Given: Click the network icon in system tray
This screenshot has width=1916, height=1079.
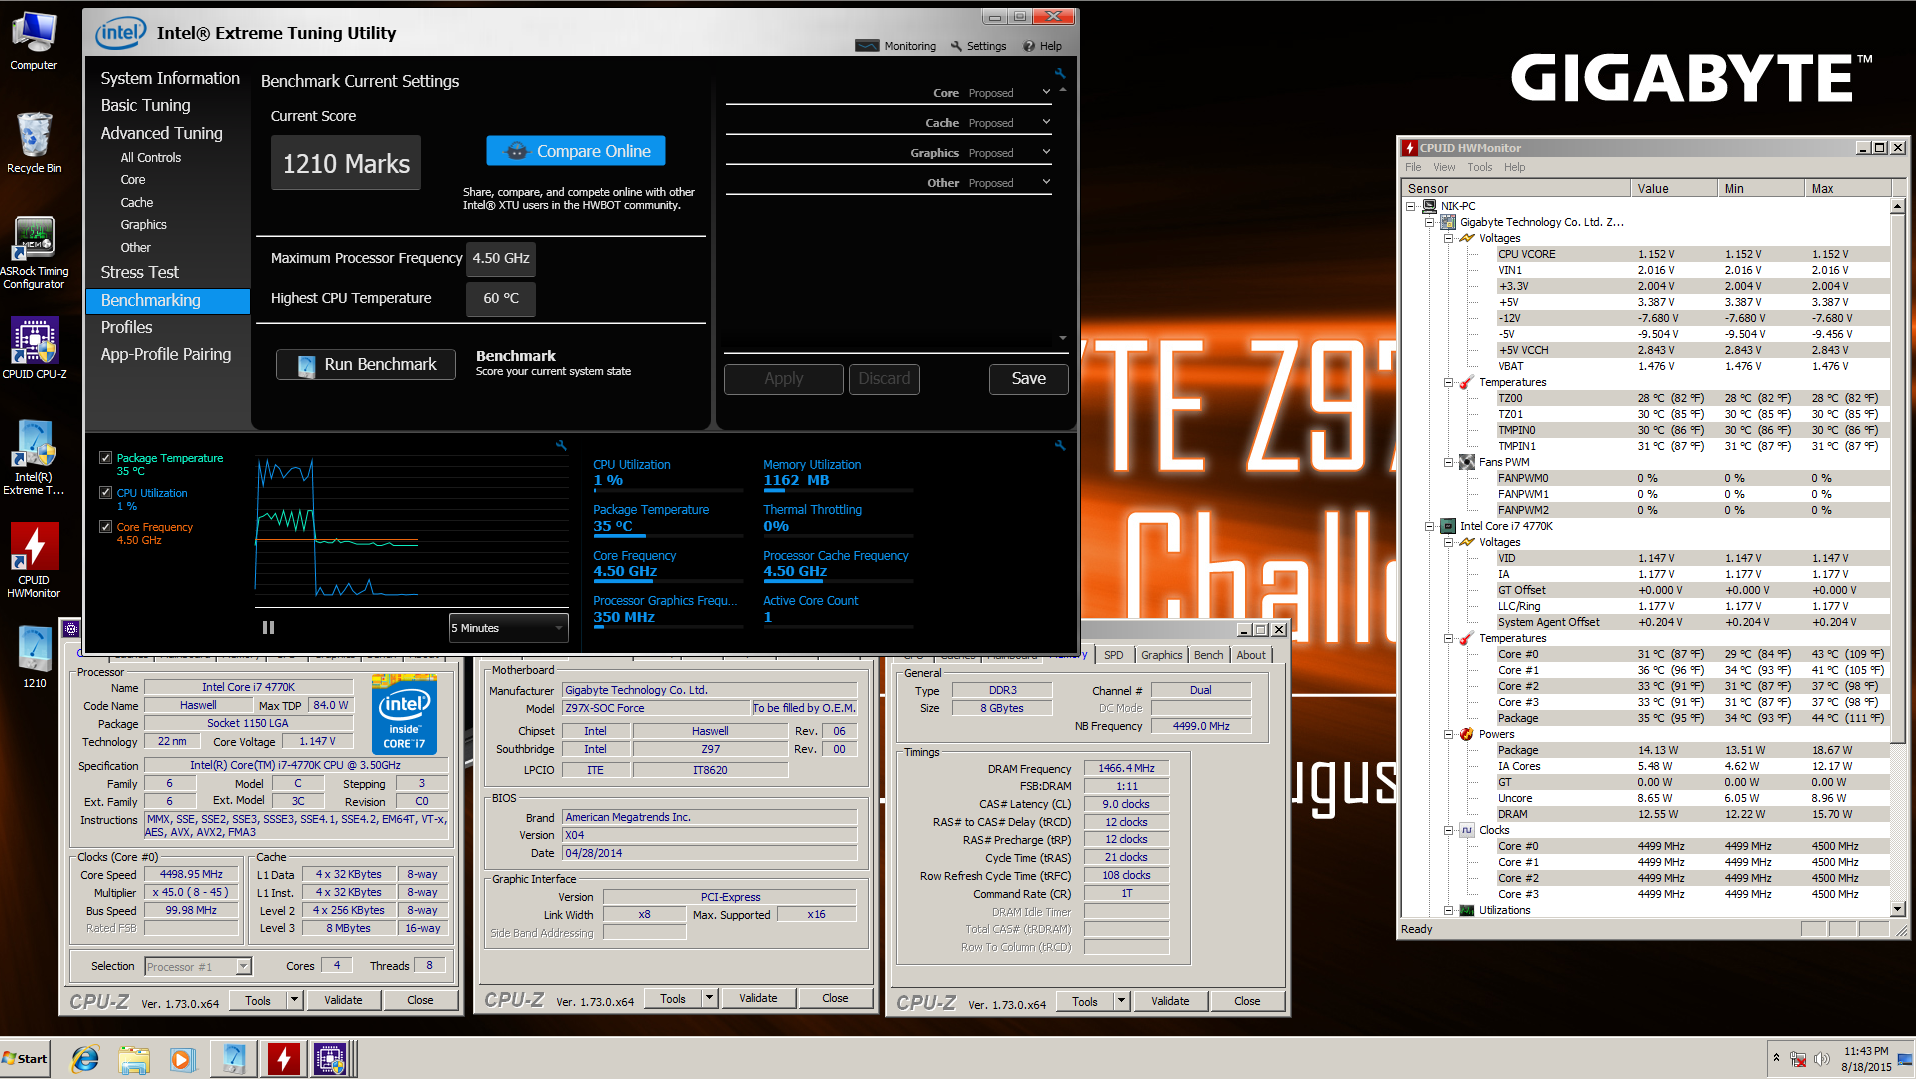Looking at the screenshot, I should point(1798,1059).
